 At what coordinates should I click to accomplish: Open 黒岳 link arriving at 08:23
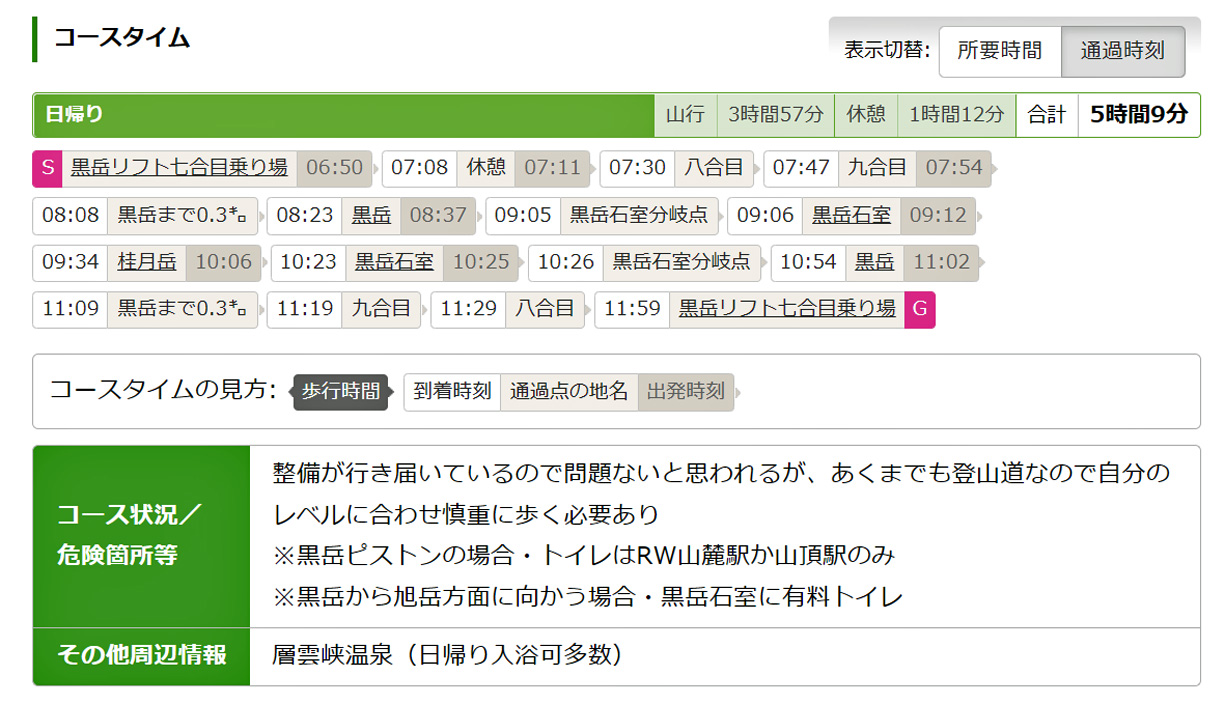point(371,215)
